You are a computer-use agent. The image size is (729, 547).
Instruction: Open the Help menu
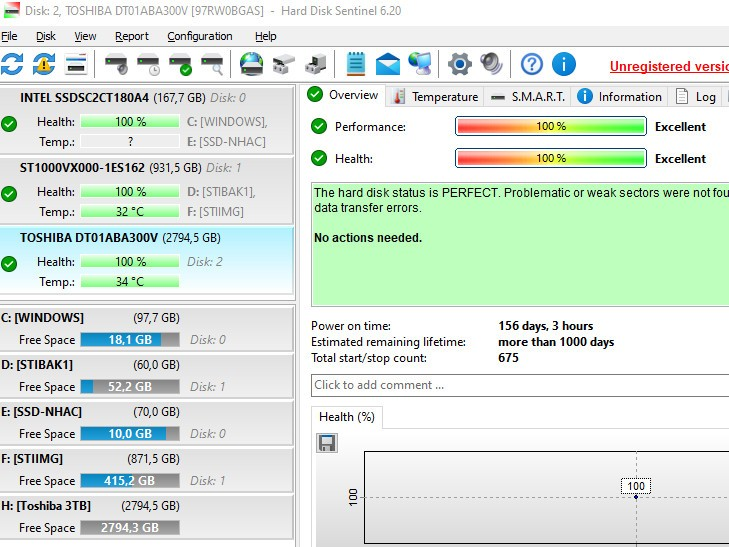pos(265,36)
